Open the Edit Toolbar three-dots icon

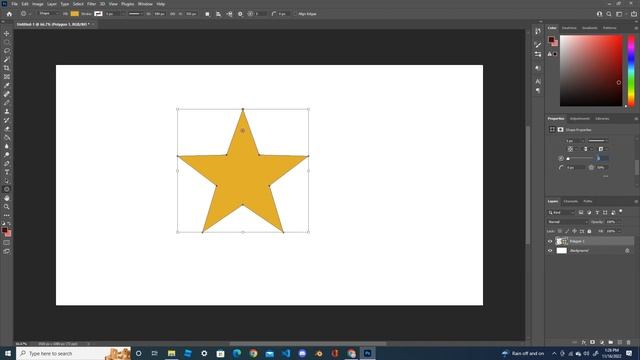pyautogui.click(x=7, y=215)
